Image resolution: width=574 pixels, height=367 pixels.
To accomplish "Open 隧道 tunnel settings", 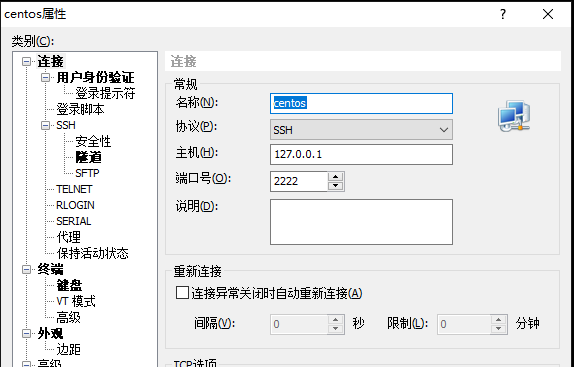I will (88, 157).
